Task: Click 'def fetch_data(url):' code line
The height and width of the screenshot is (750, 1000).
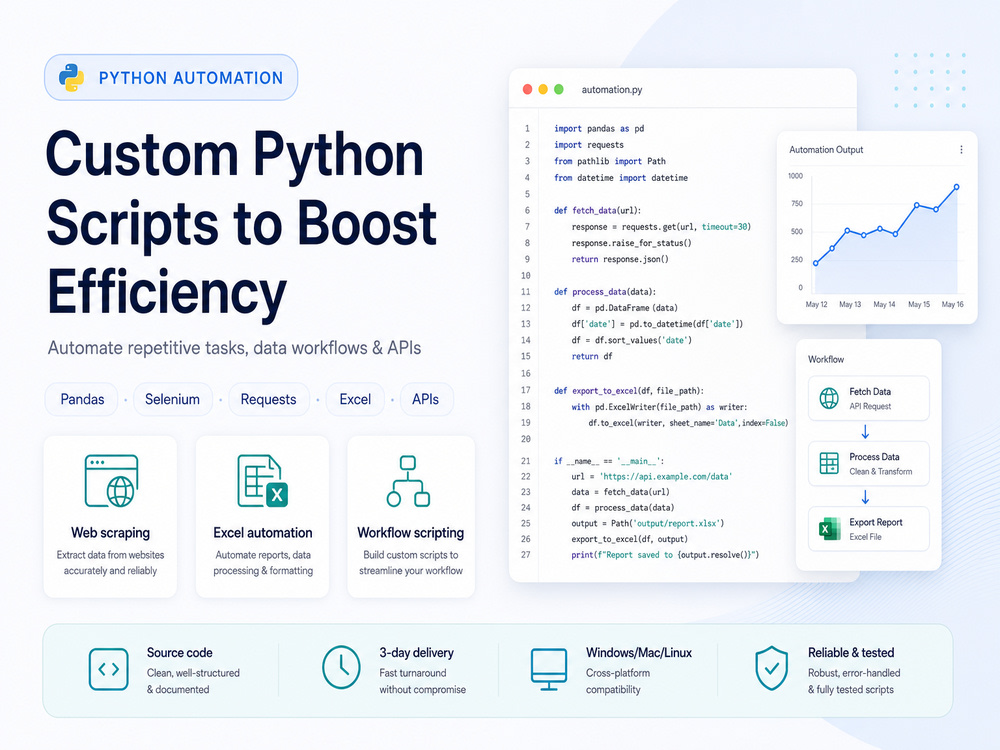Action: [x=597, y=210]
